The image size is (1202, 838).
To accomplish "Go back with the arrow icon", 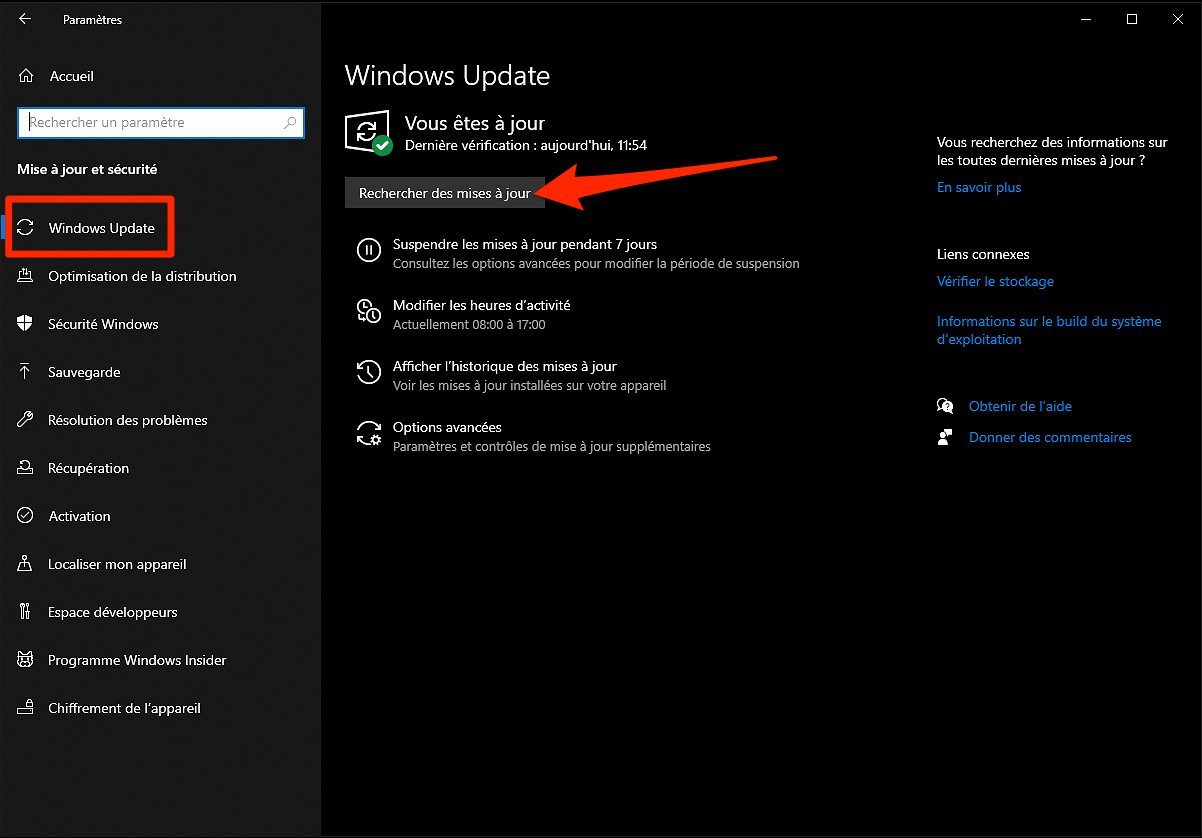I will 25,19.
